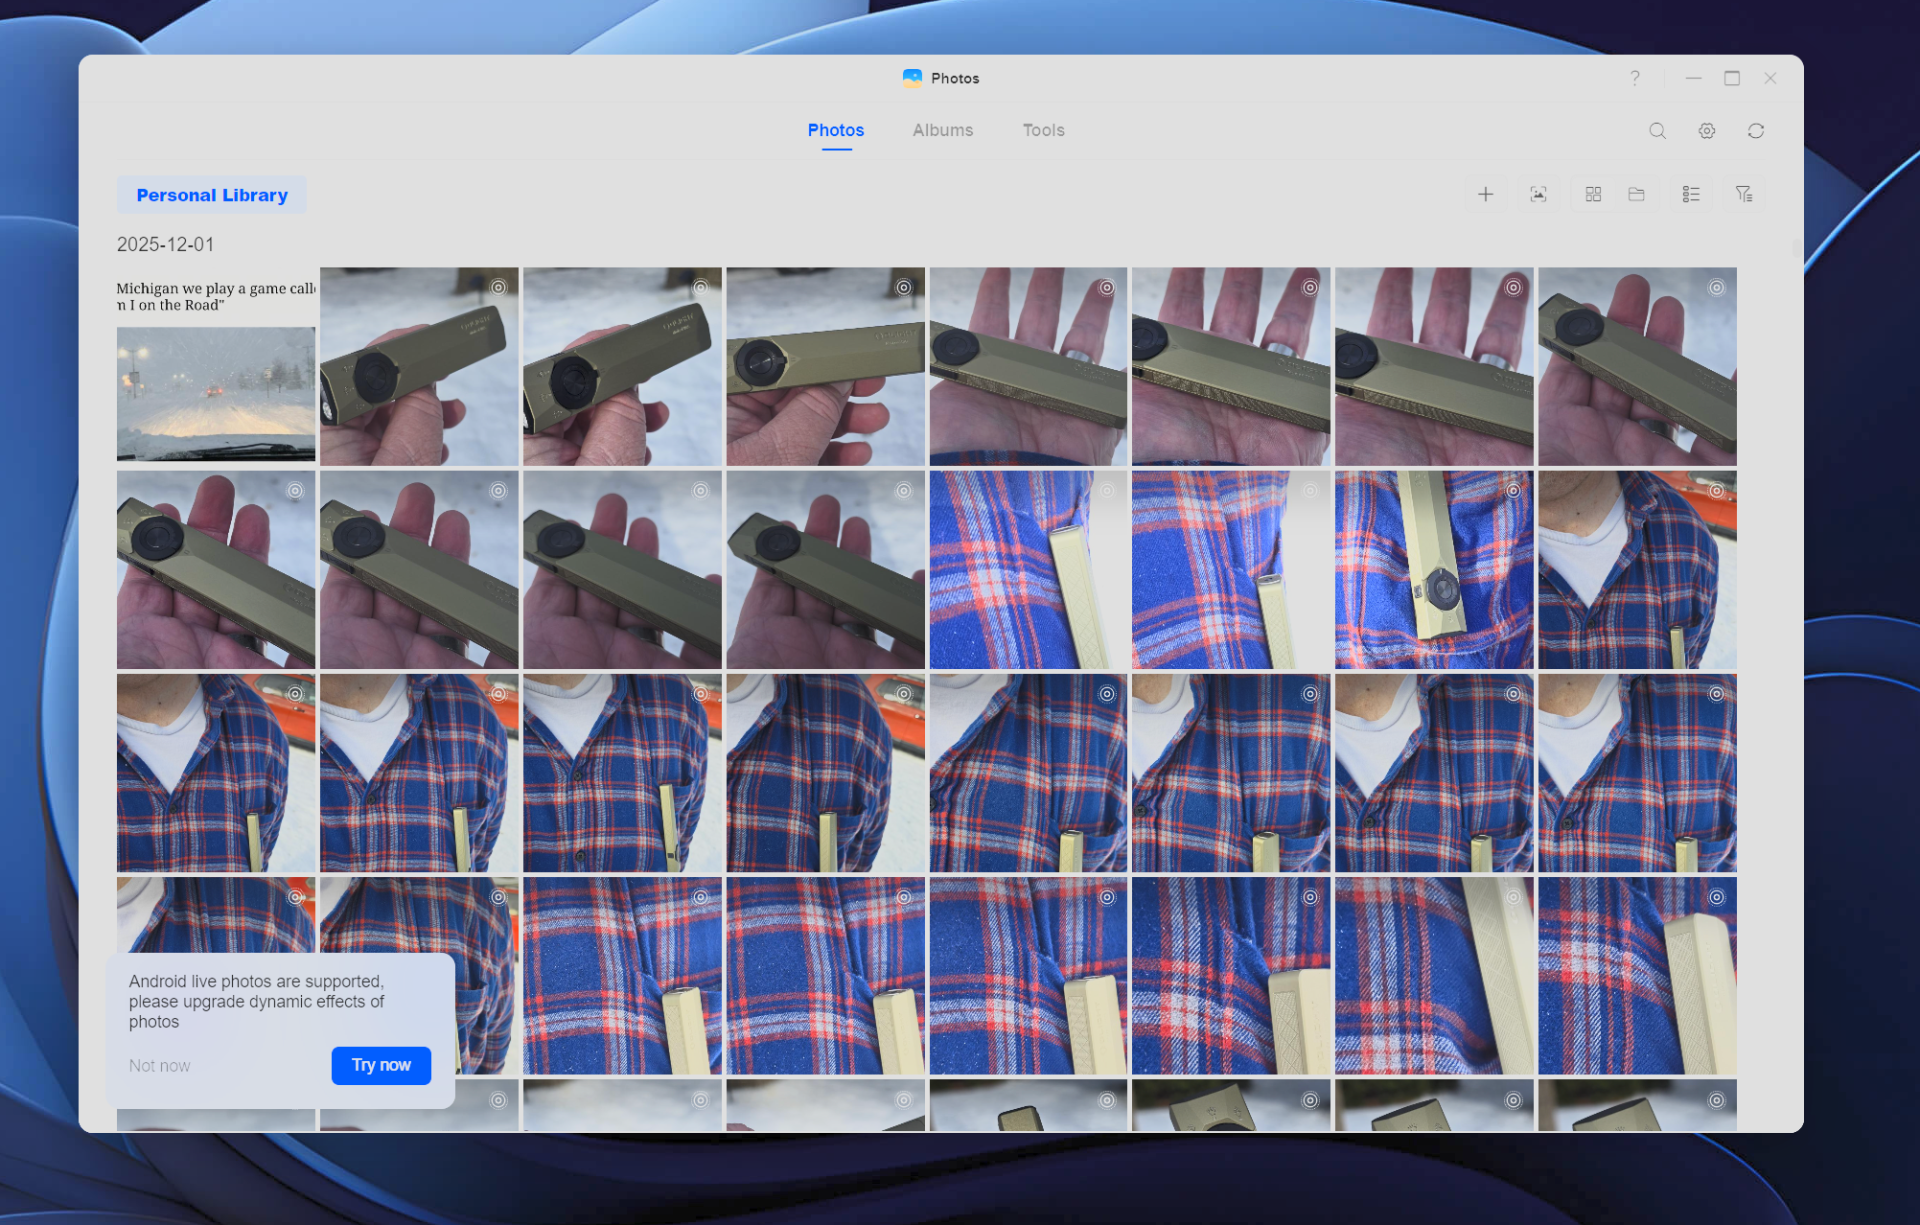Switch to the Albums tab
Screen dimensions: 1920x1225
tap(942, 130)
